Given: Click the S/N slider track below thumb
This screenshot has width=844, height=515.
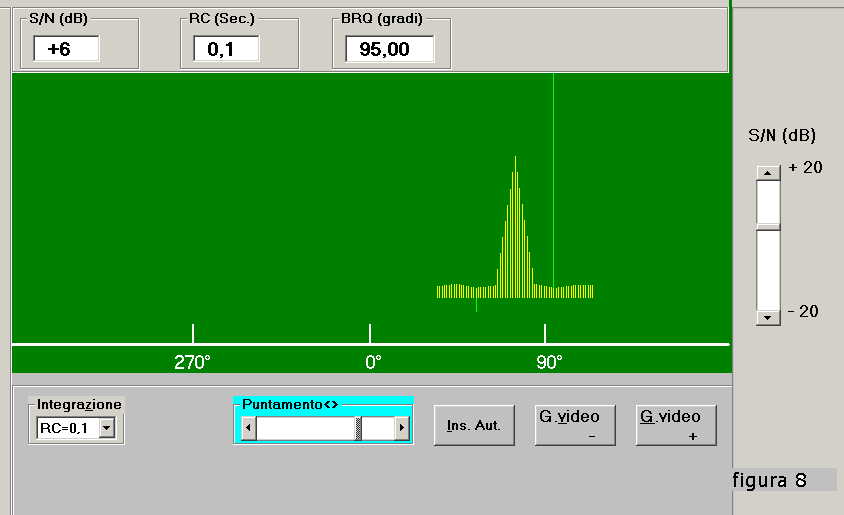Looking at the screenshot, I should coord(768,271).
